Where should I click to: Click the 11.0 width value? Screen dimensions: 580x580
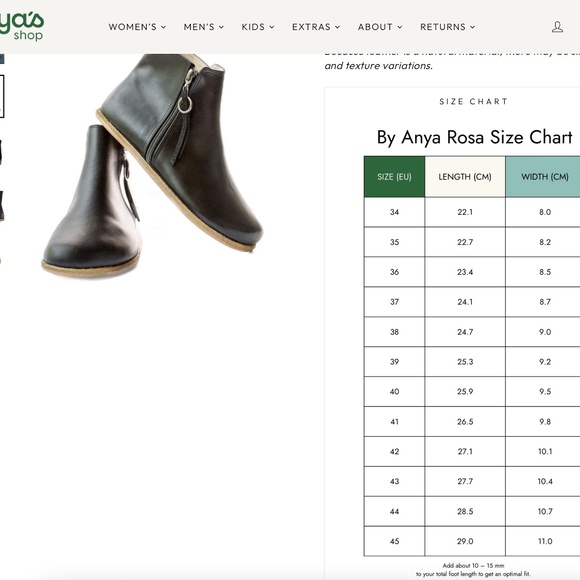[x=545, y=541]
